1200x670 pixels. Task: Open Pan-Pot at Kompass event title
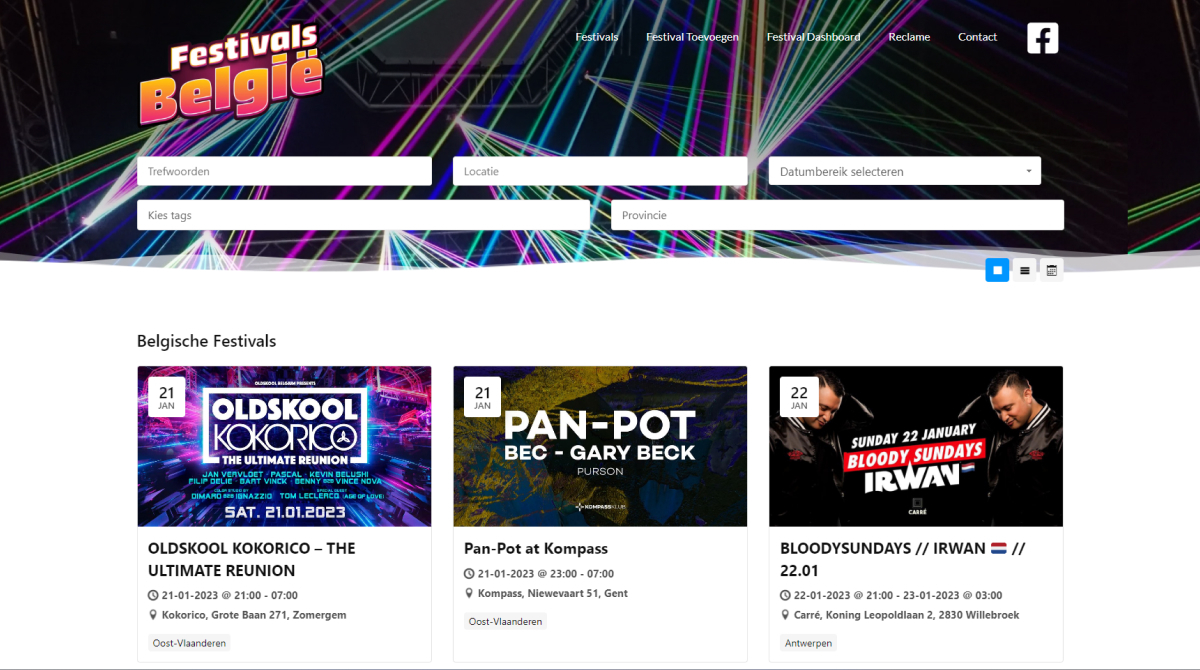click(x=536, y=548)
